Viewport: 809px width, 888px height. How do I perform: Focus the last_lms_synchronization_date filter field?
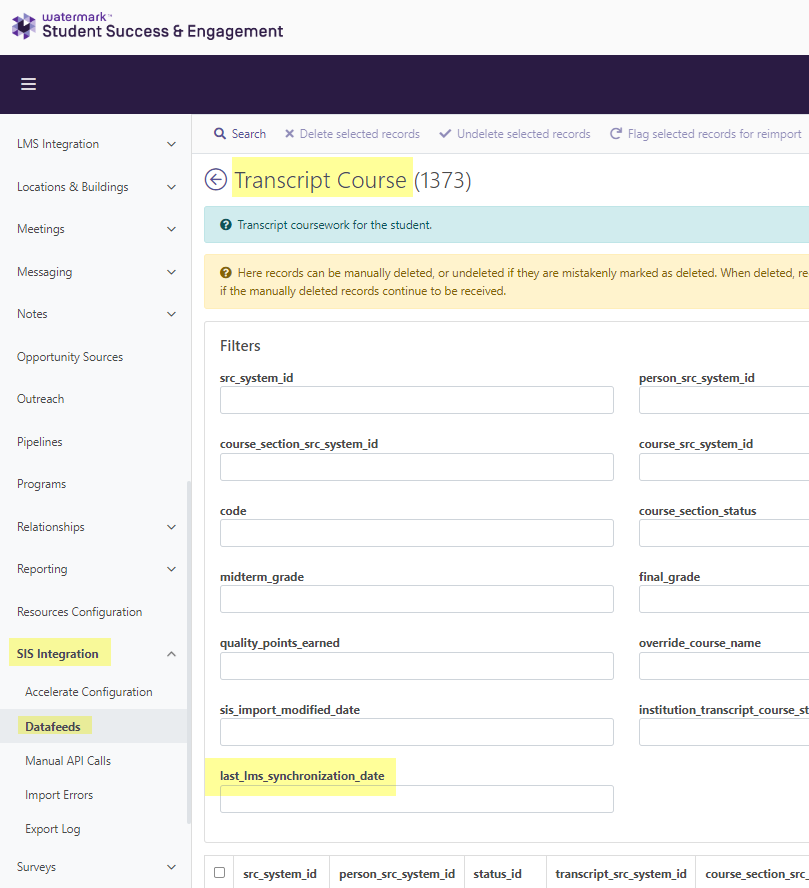pyautogui.click(x=417, y=799)
